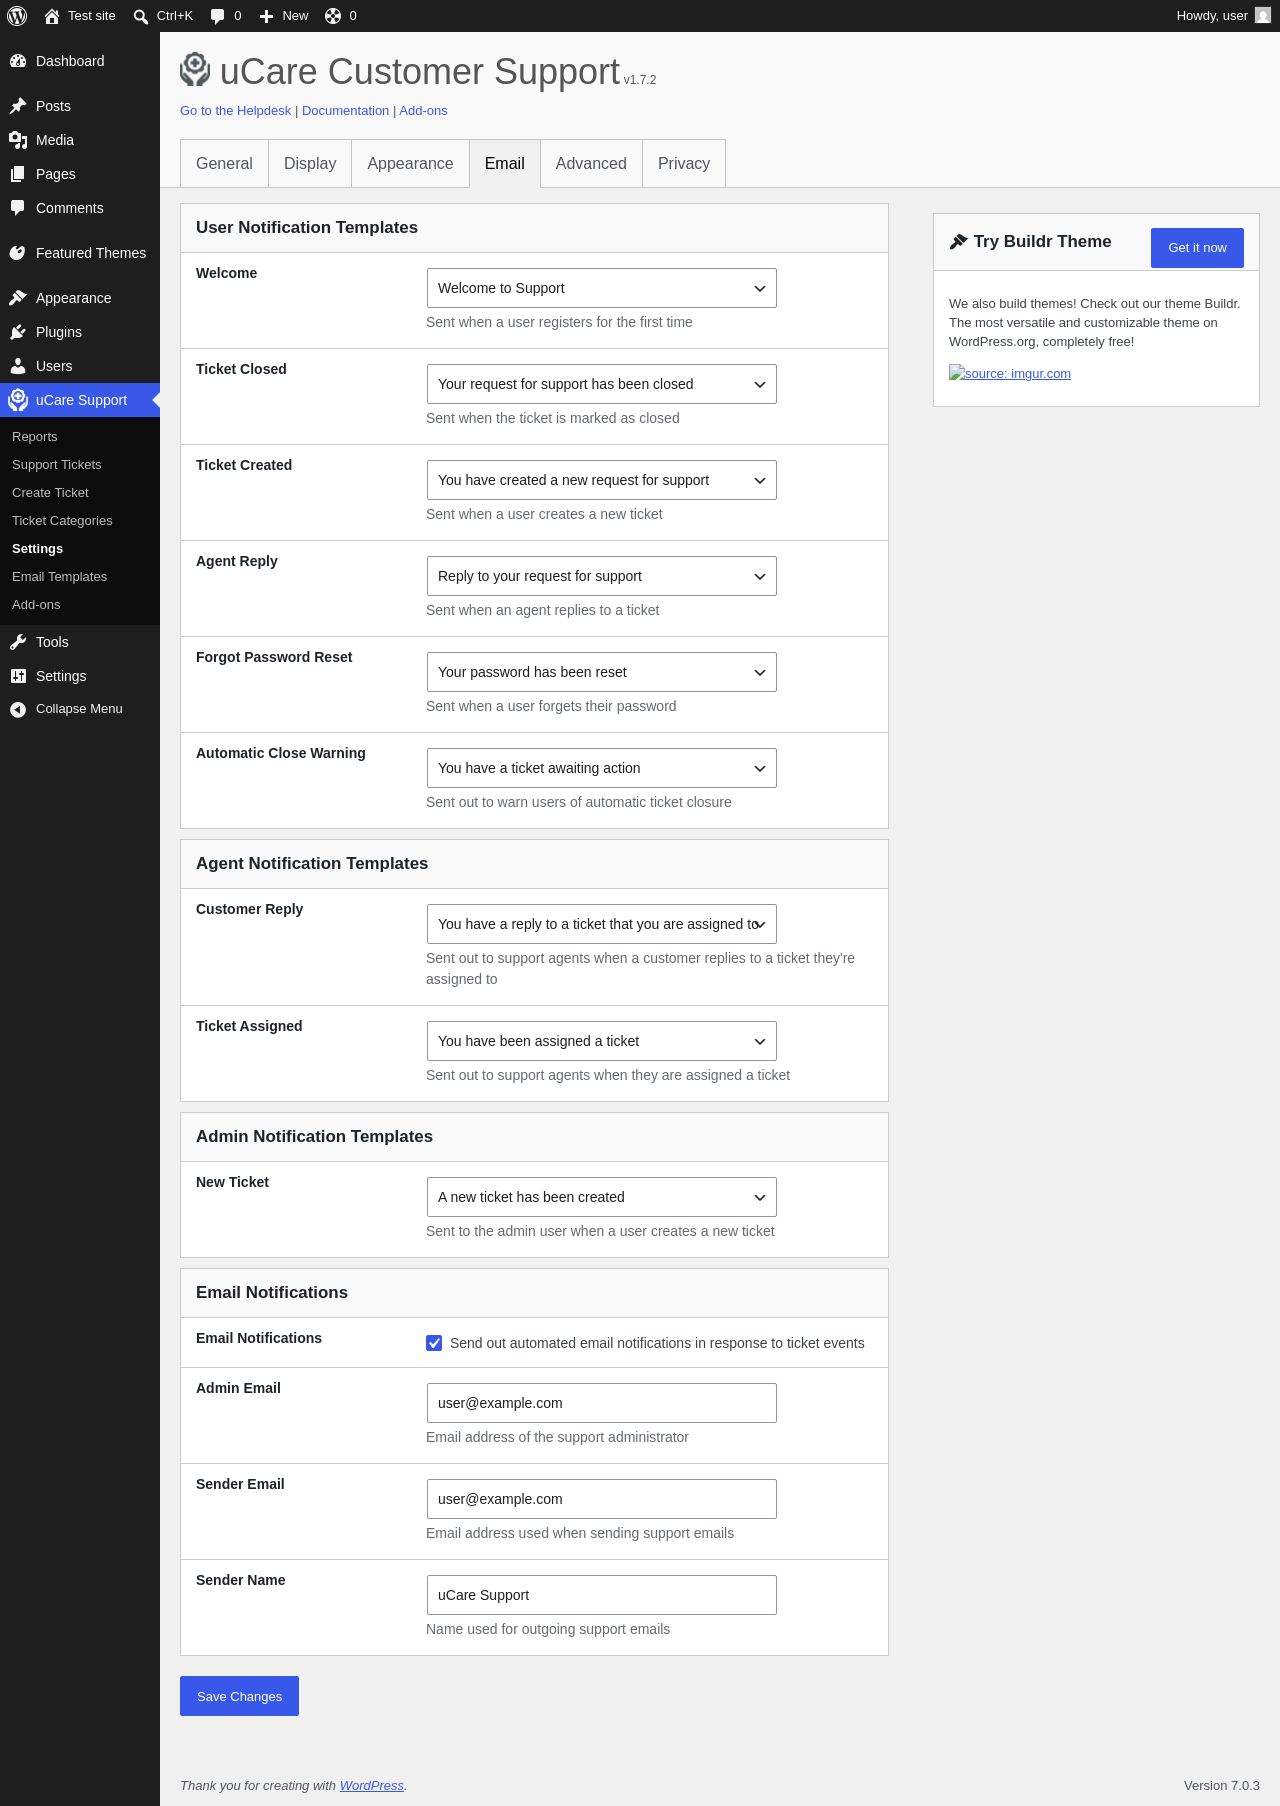Click the user avatar next to Howdy, user

(1263, 16)
